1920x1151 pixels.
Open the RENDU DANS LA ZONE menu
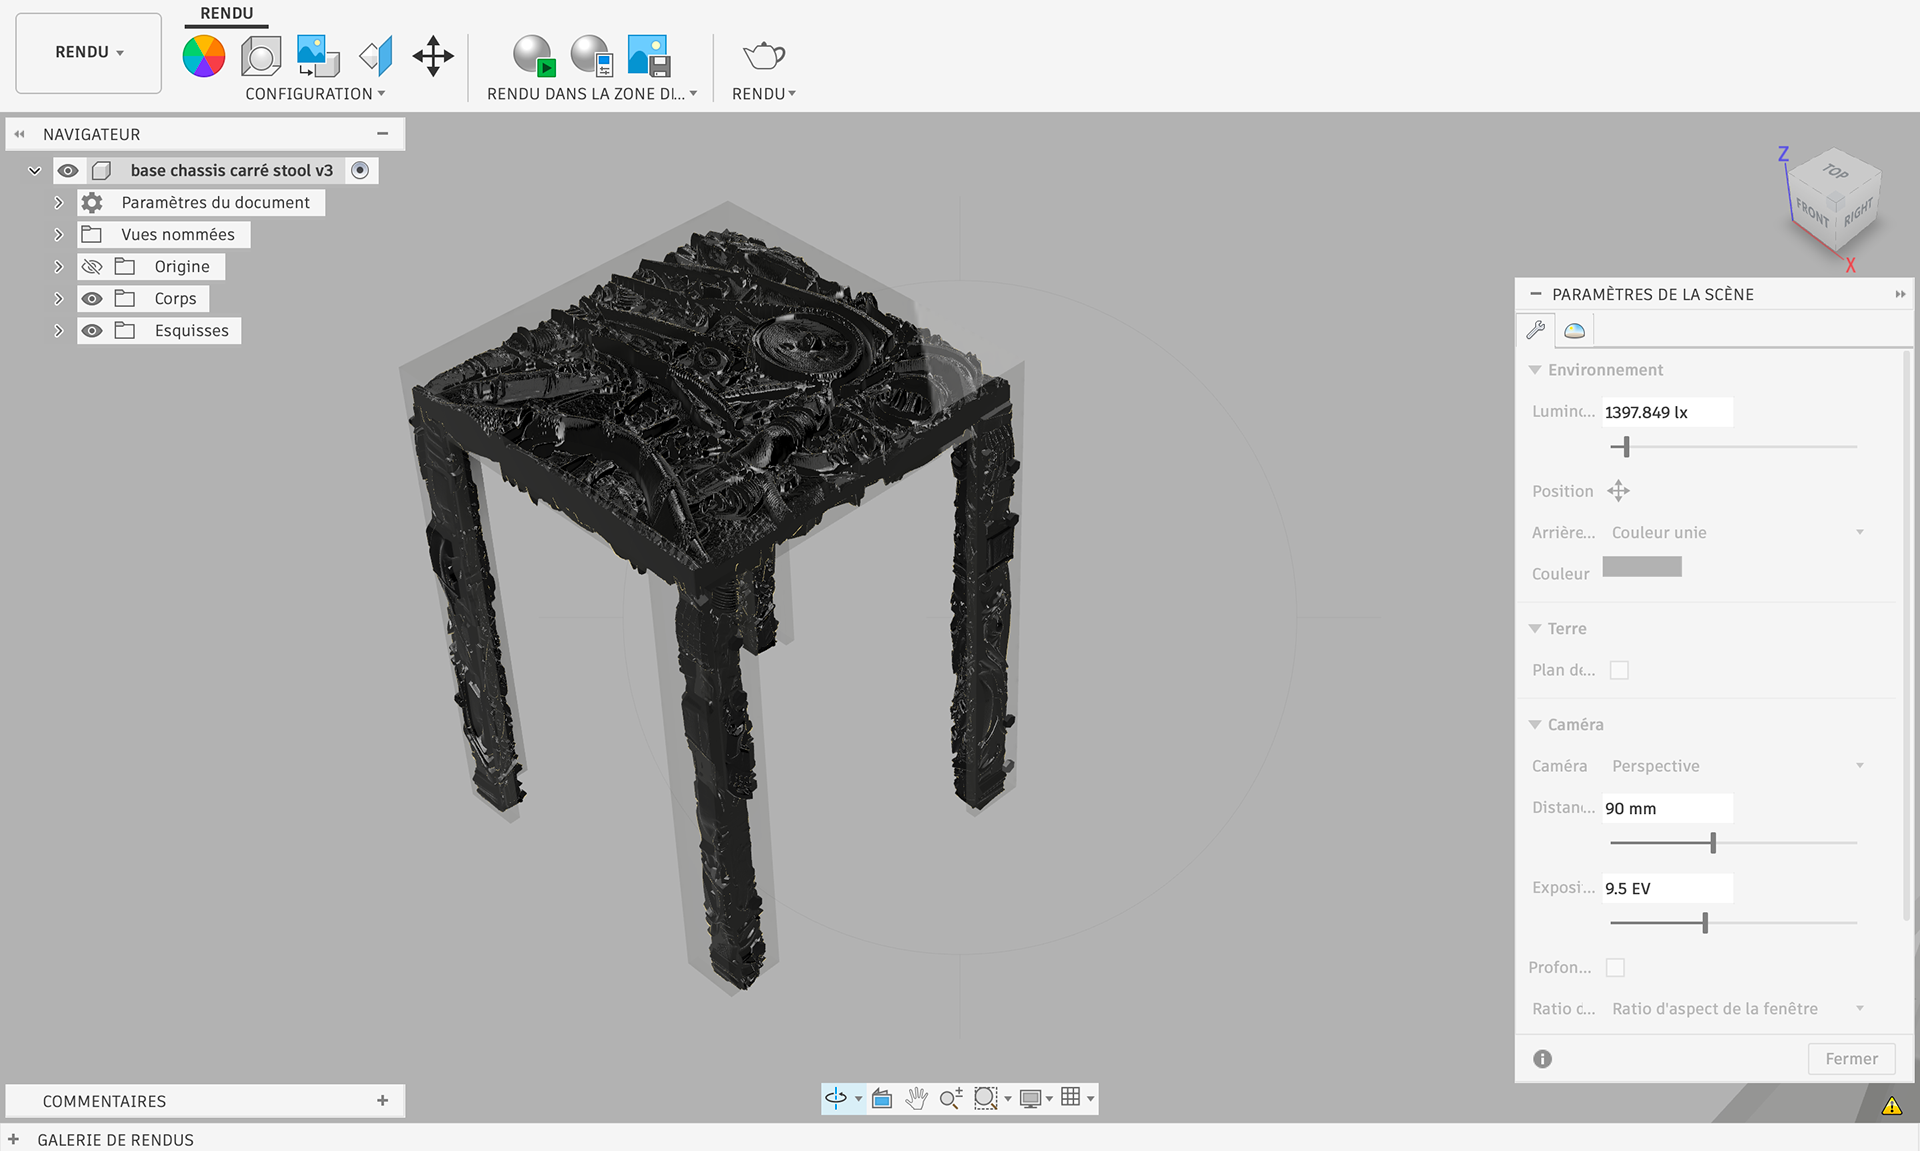tap(592, 94)
